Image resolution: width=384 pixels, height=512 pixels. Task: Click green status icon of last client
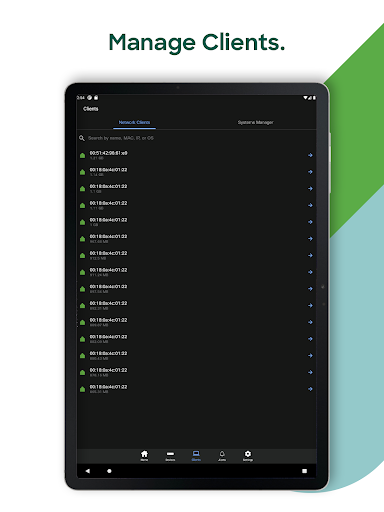tap(82, 389)
